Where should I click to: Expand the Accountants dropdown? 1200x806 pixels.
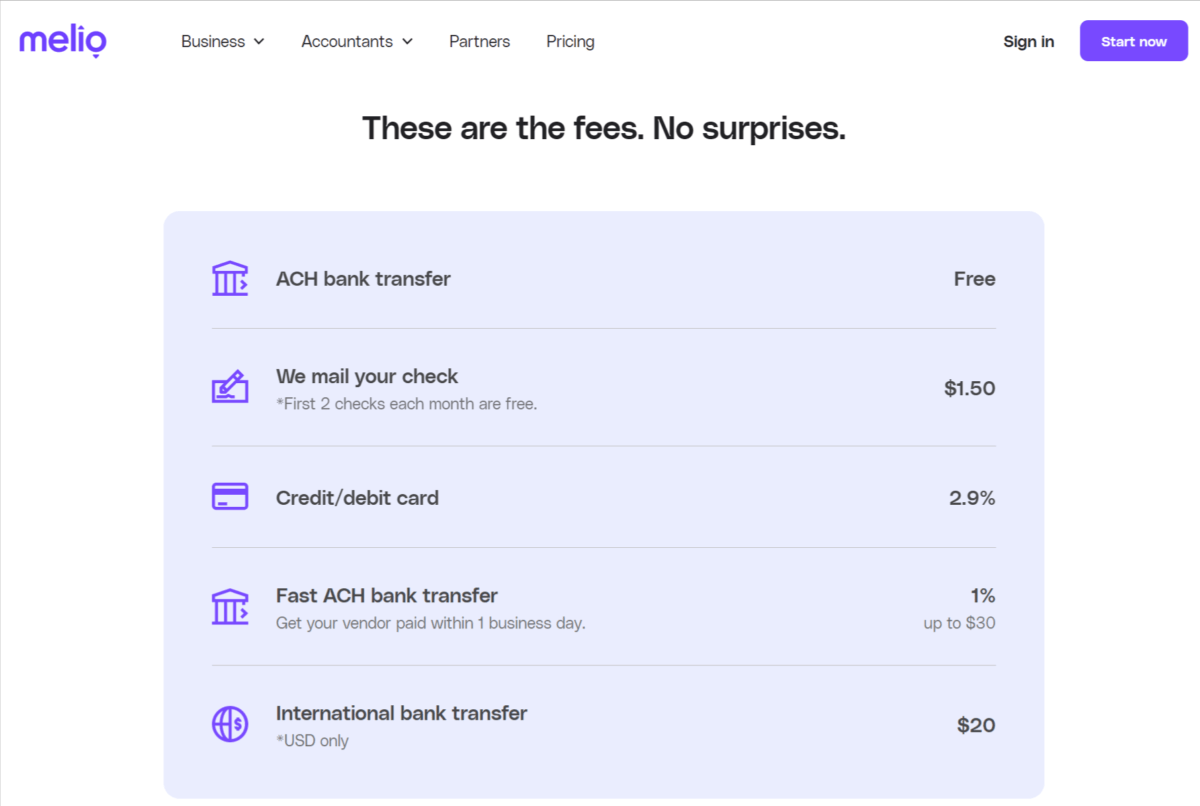click(x=347, y=41)
